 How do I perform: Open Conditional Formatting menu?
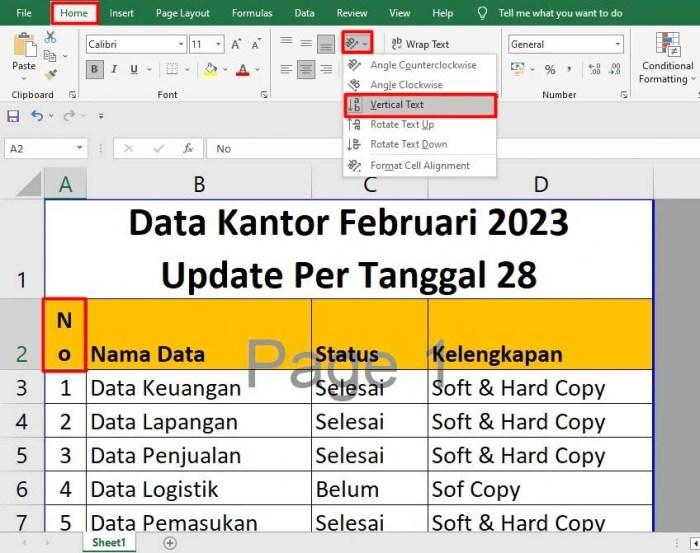click(x=667, y=58)
